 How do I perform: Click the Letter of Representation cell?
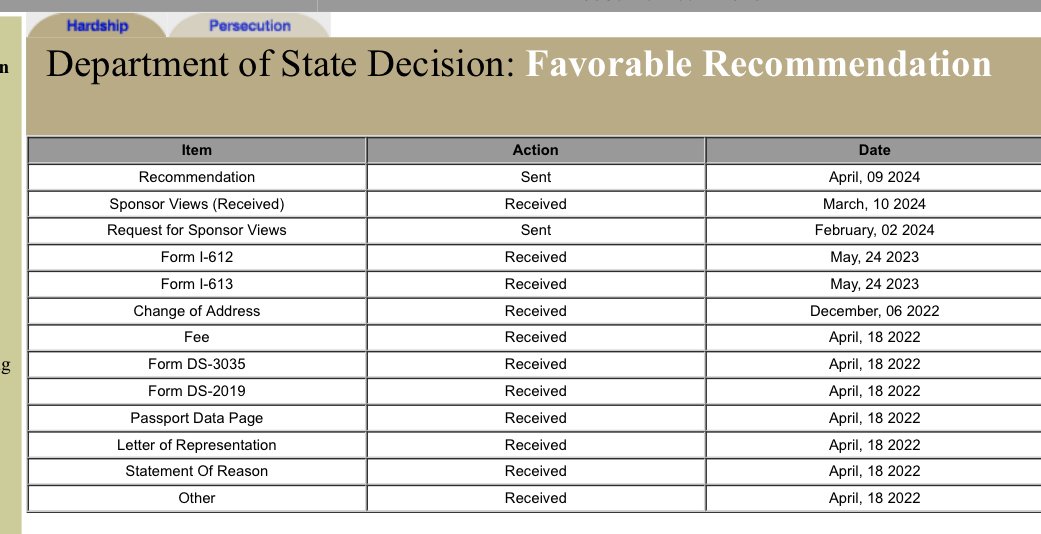(197, 445)
